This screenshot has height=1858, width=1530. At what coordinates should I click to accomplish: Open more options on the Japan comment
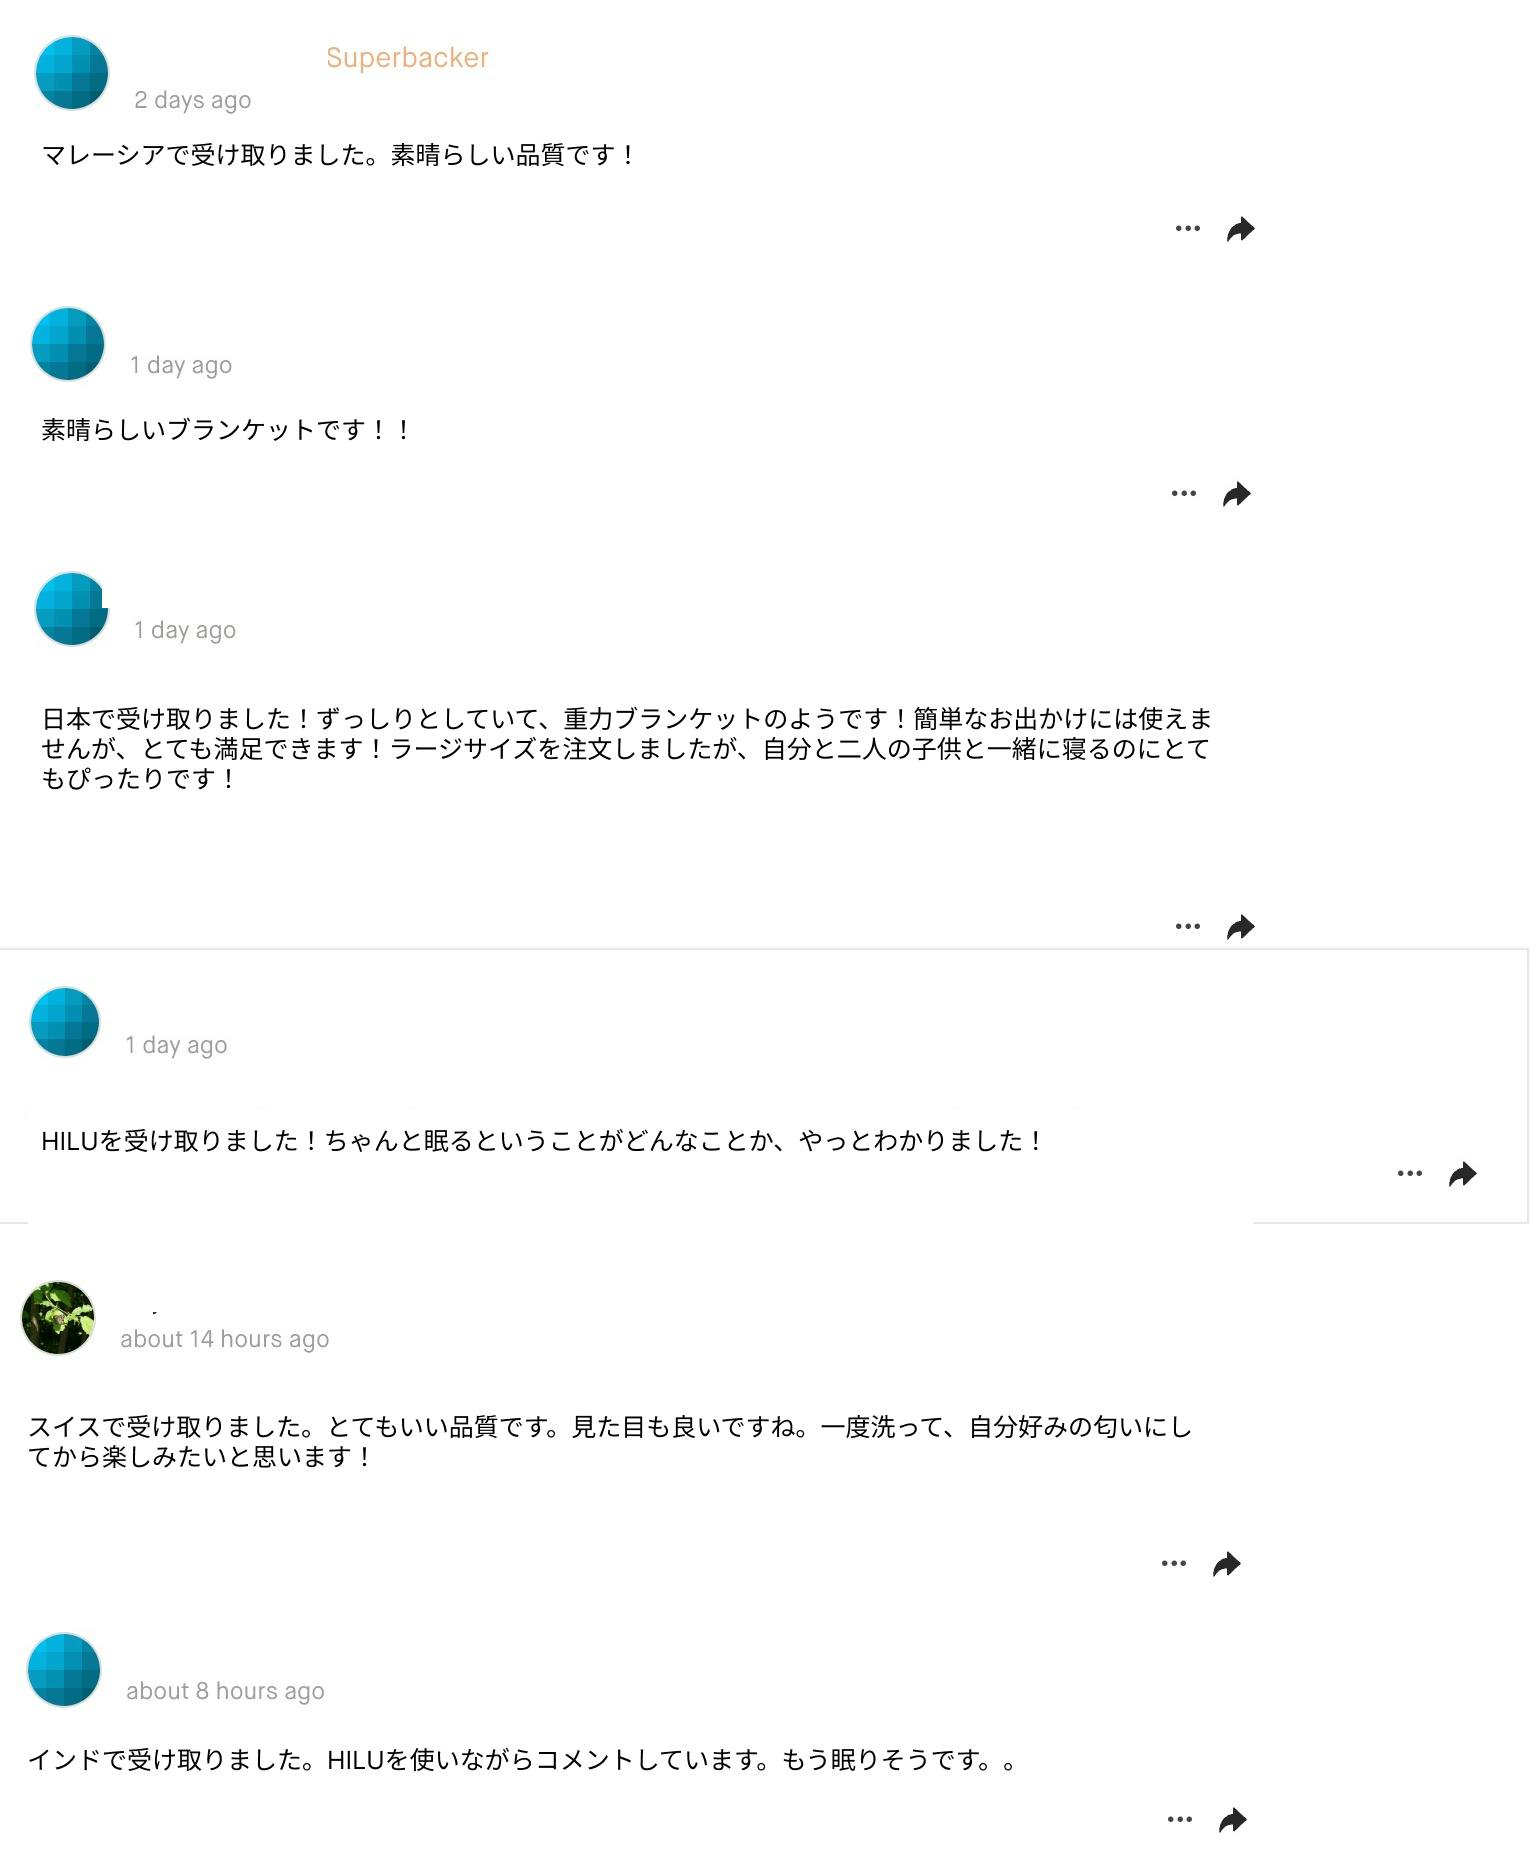pyautogui.click(x=1187, y=927)
